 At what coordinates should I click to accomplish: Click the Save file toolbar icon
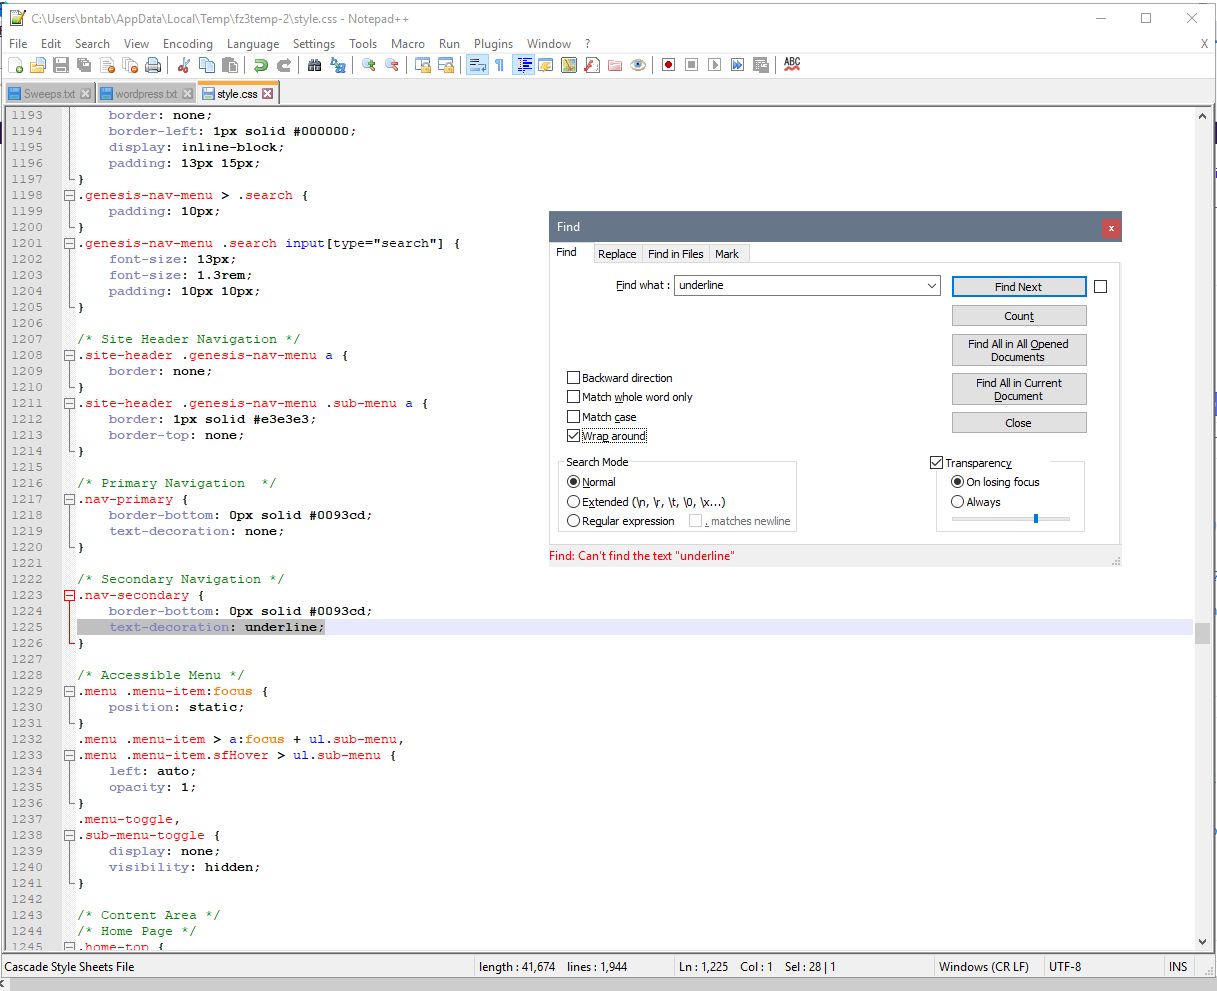coord(61,65)
